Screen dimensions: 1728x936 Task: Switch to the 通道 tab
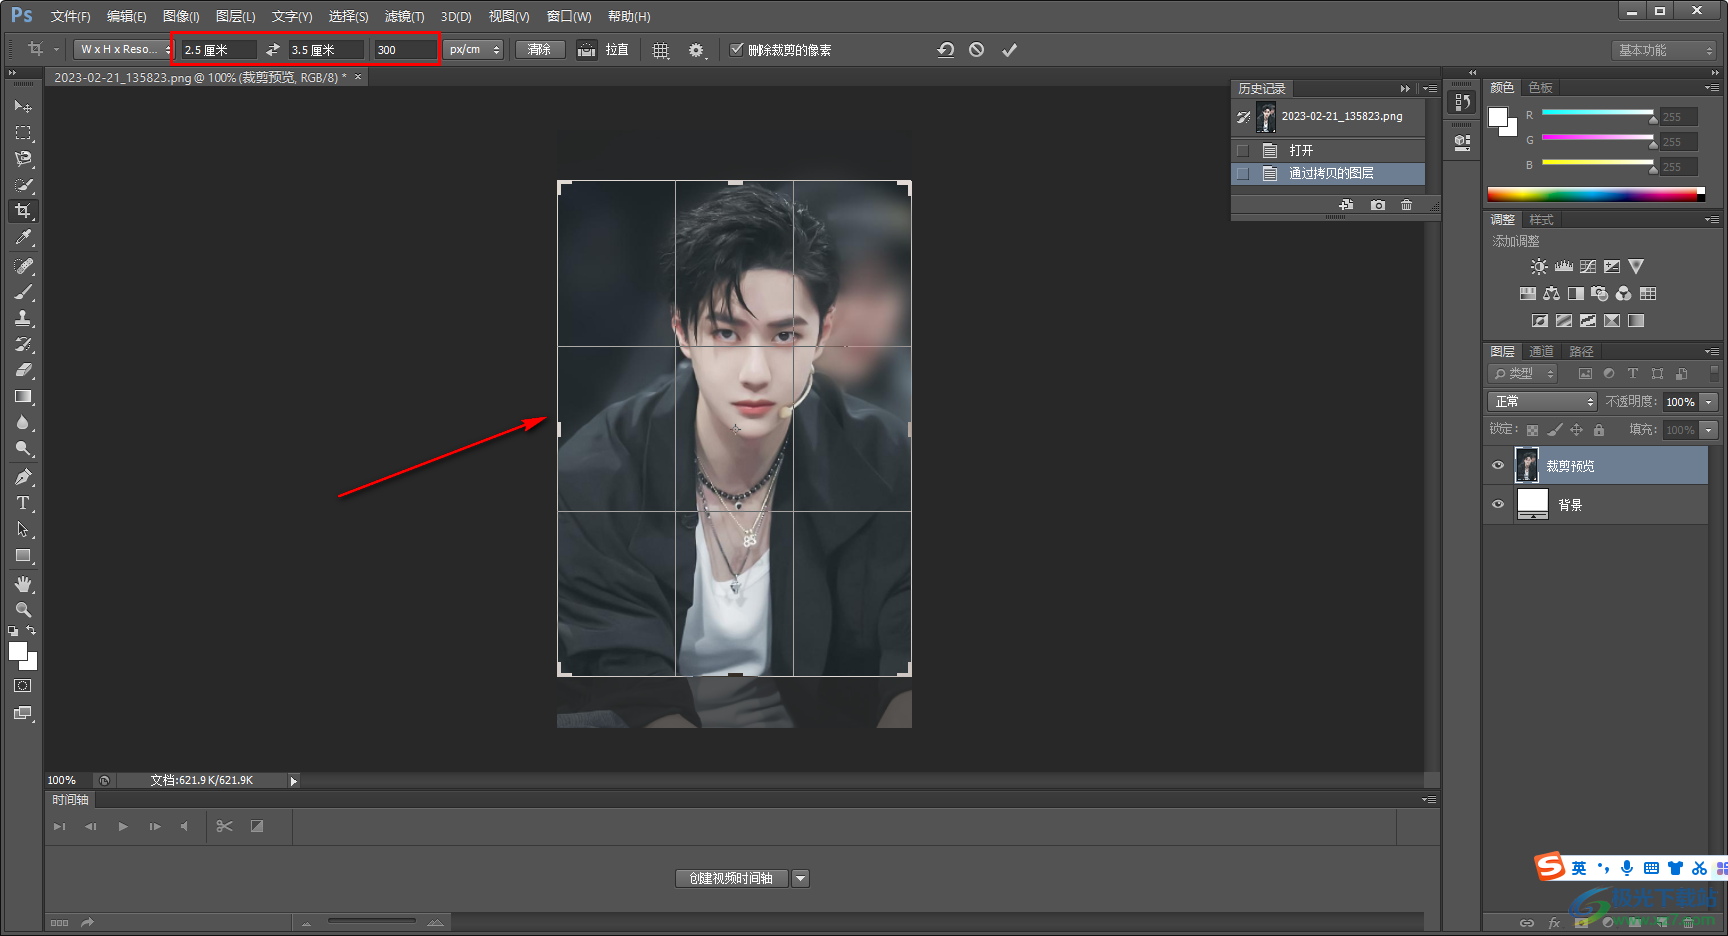1541,352
